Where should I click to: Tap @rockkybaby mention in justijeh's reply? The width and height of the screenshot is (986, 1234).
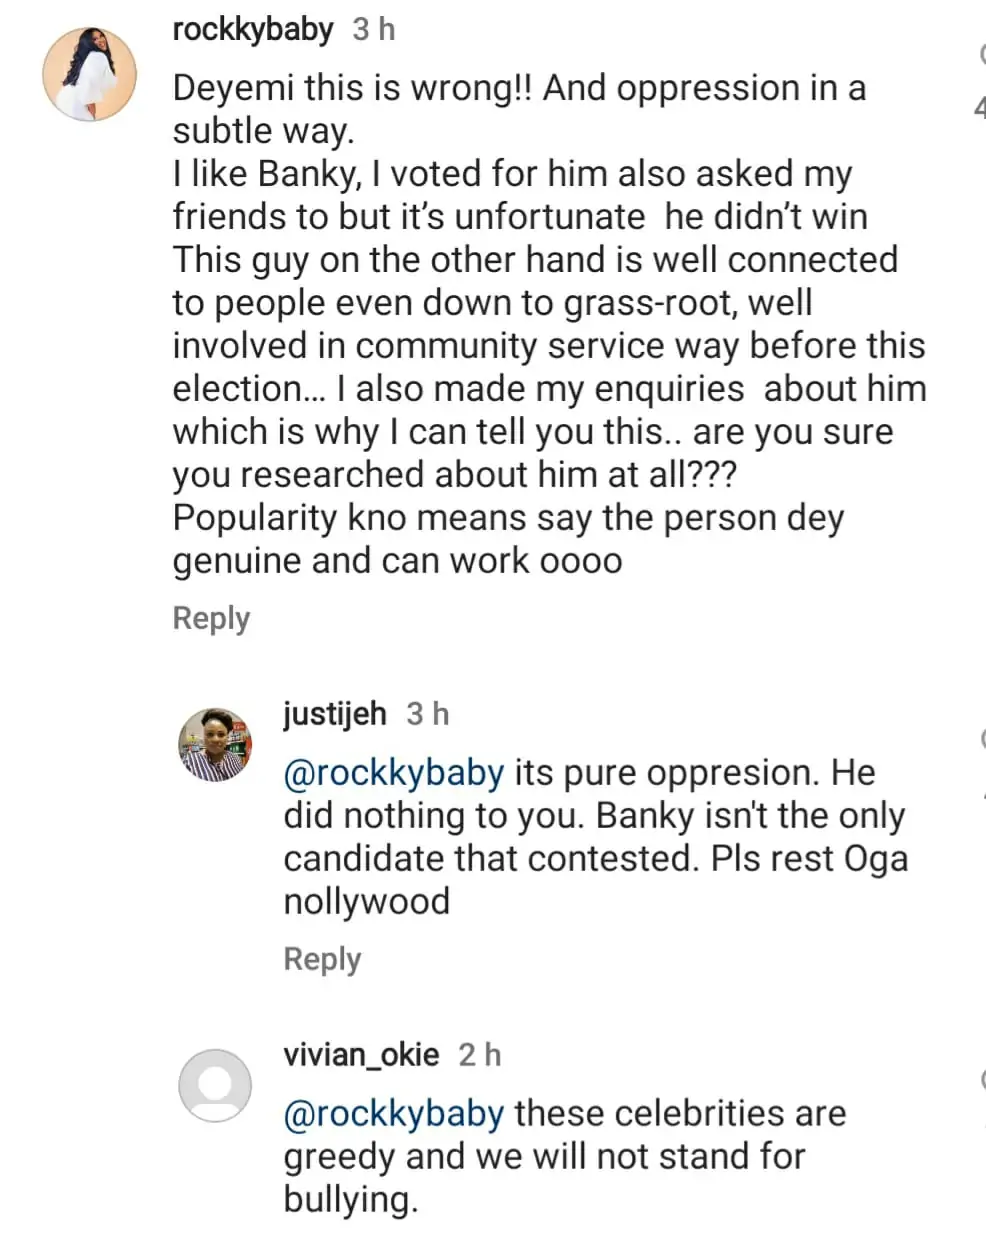(393, 773)
